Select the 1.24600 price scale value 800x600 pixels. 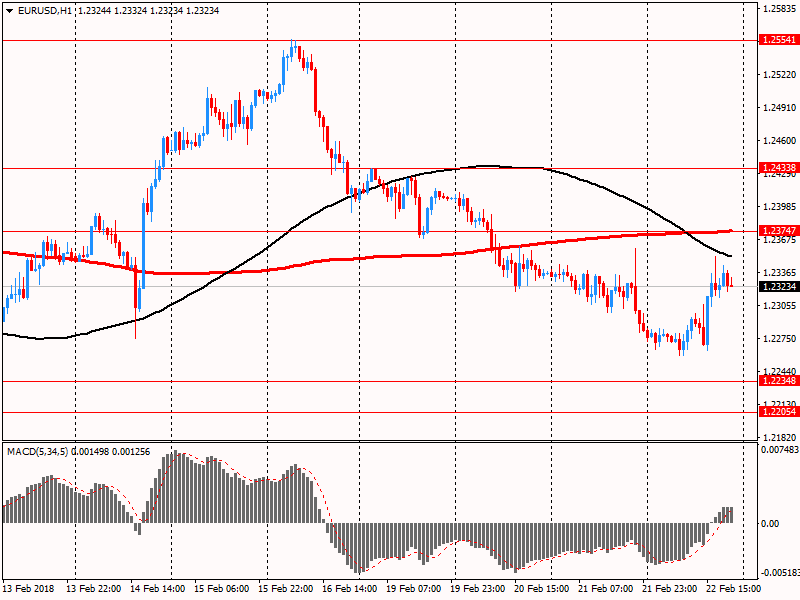point(780,140)
